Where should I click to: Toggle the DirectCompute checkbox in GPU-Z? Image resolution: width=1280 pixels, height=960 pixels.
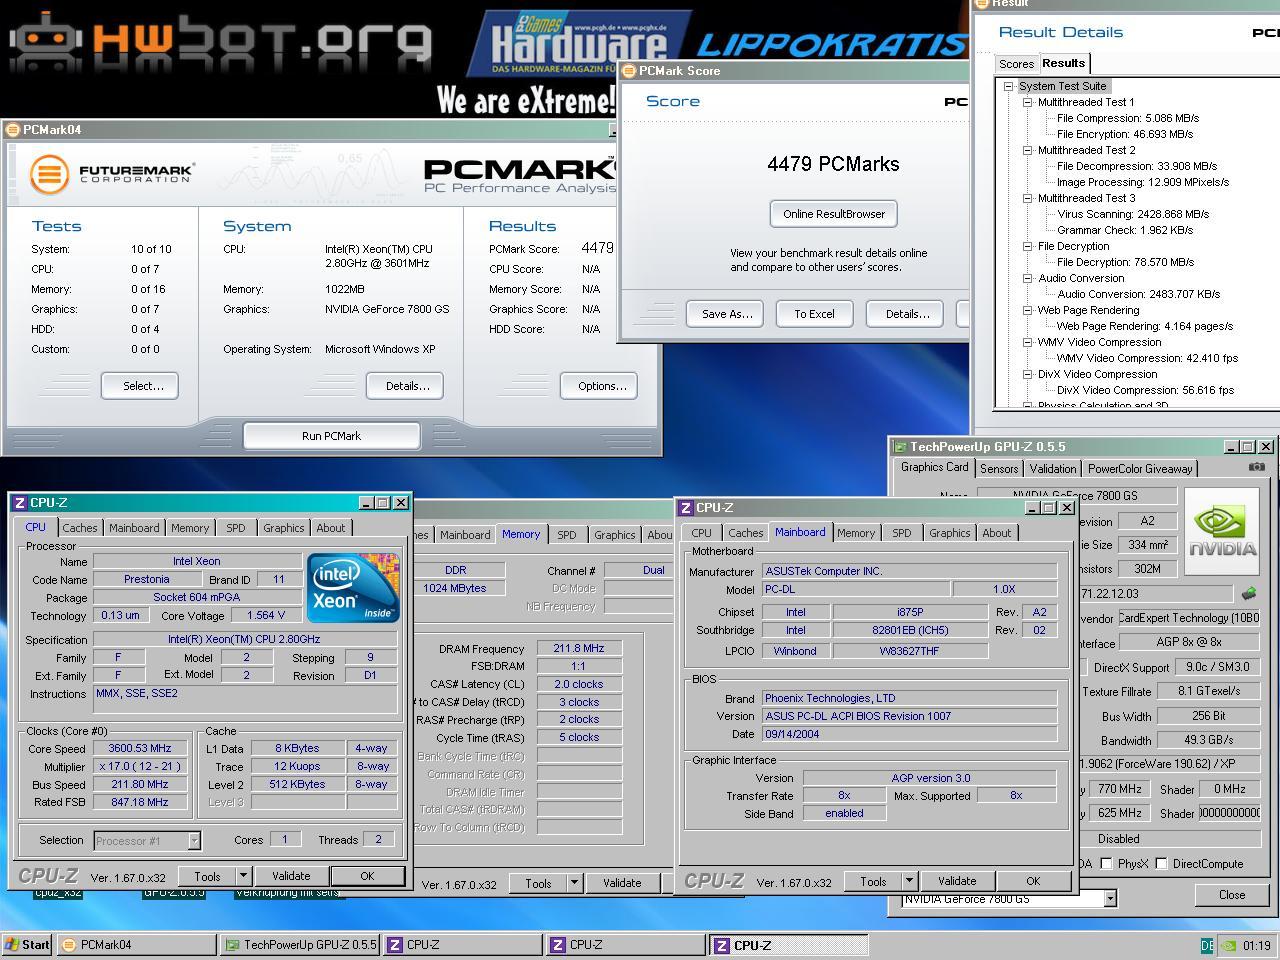(x=1161, y=864)
